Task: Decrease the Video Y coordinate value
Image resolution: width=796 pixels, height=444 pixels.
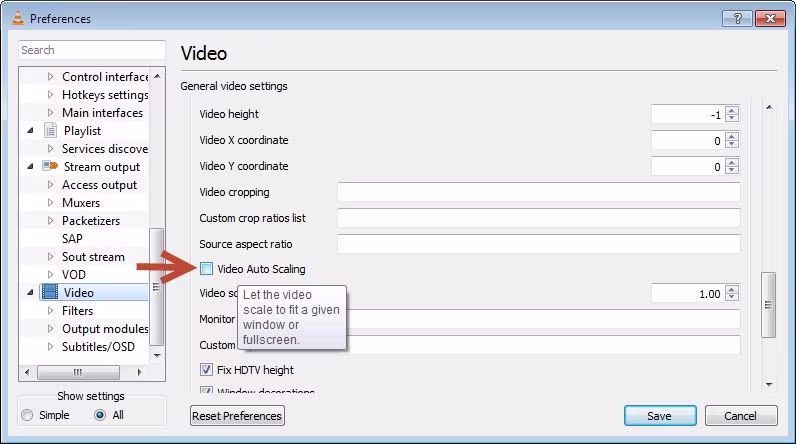Action: click(x=732, y=170)
